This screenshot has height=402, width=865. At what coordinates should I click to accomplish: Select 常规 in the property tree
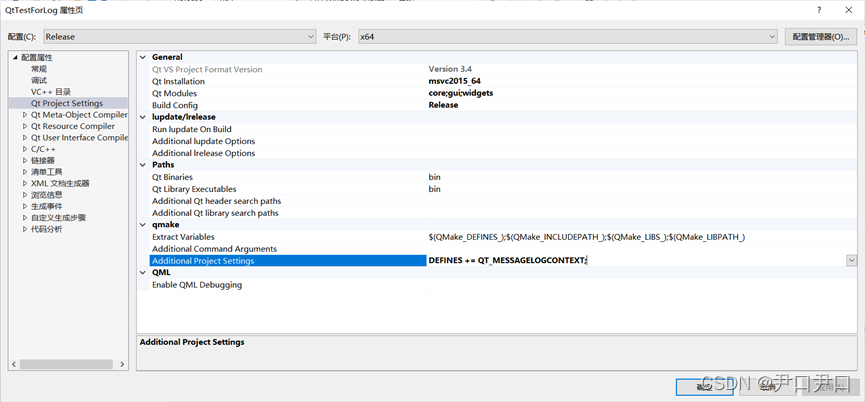point(39,69)
